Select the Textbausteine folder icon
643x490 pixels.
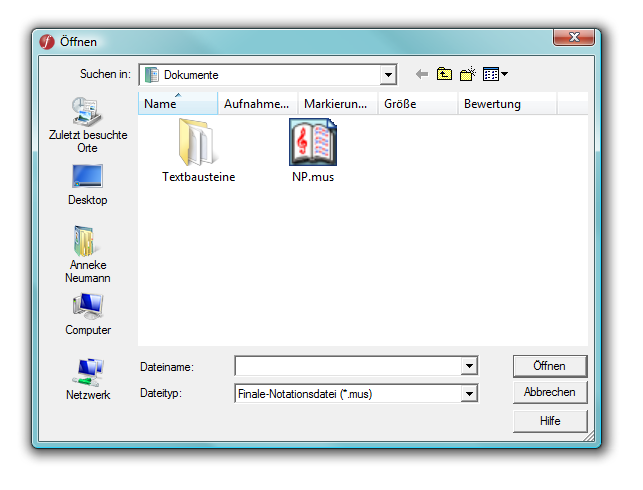pos(198,142)
